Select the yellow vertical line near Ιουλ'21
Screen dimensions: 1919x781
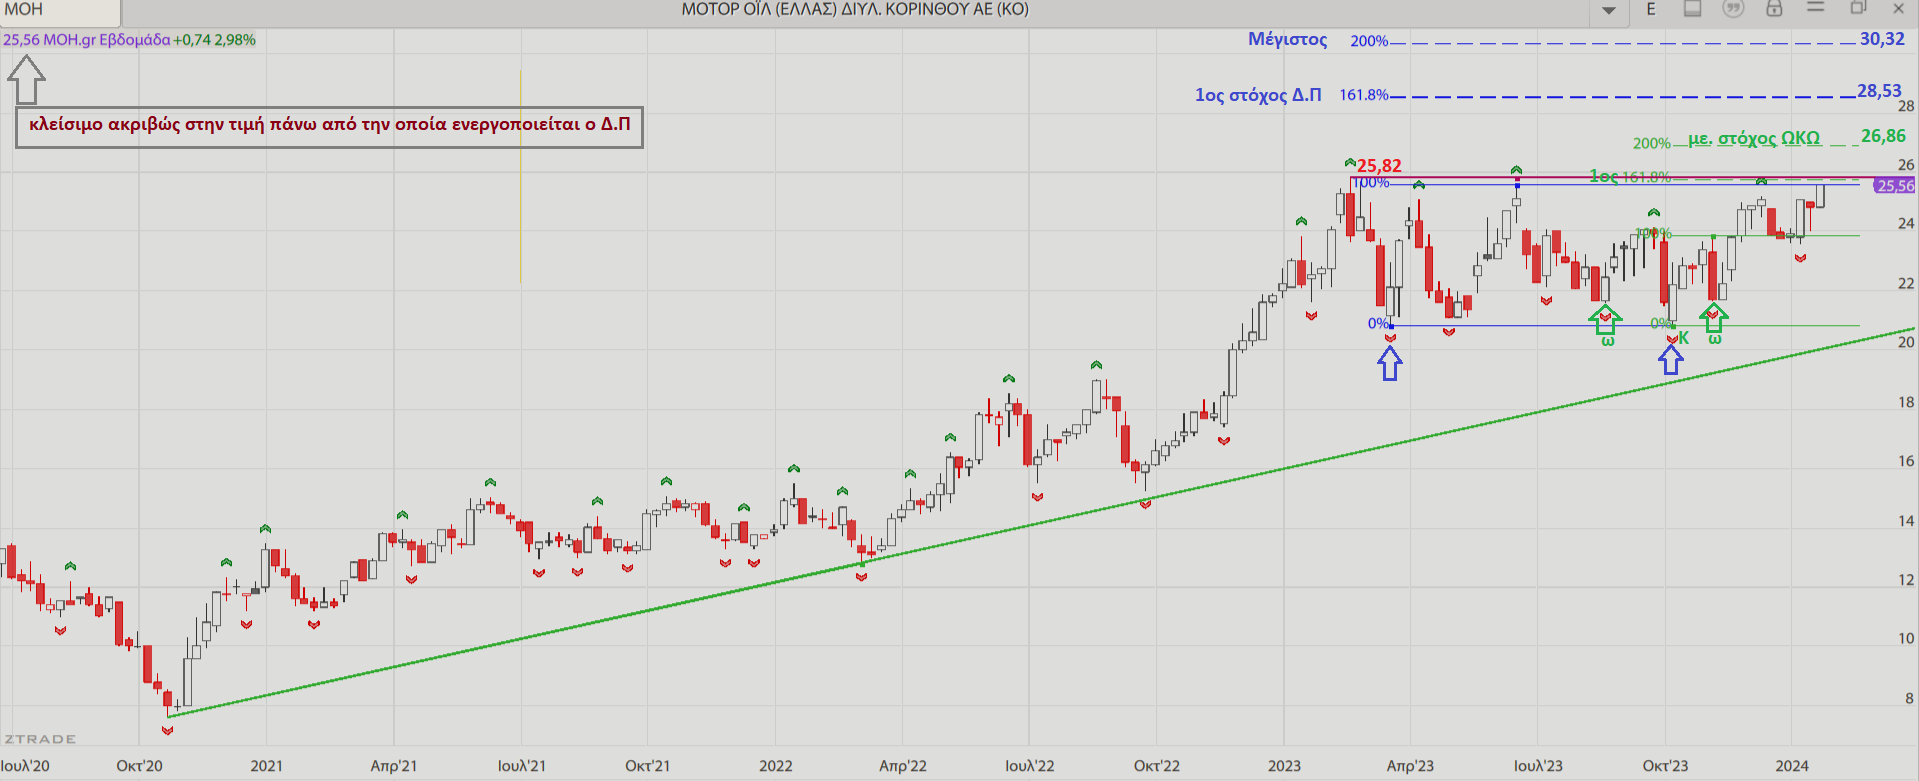520,176
